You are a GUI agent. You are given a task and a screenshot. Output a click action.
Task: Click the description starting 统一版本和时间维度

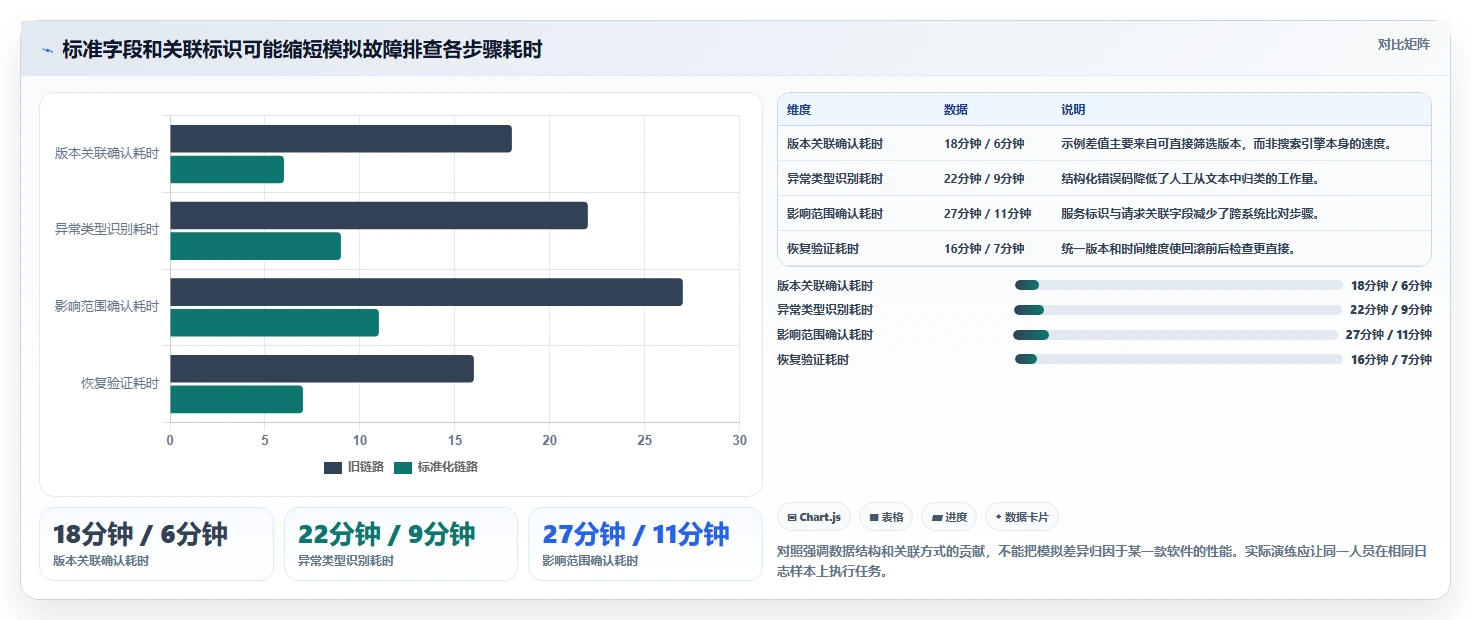(1179, 249)
